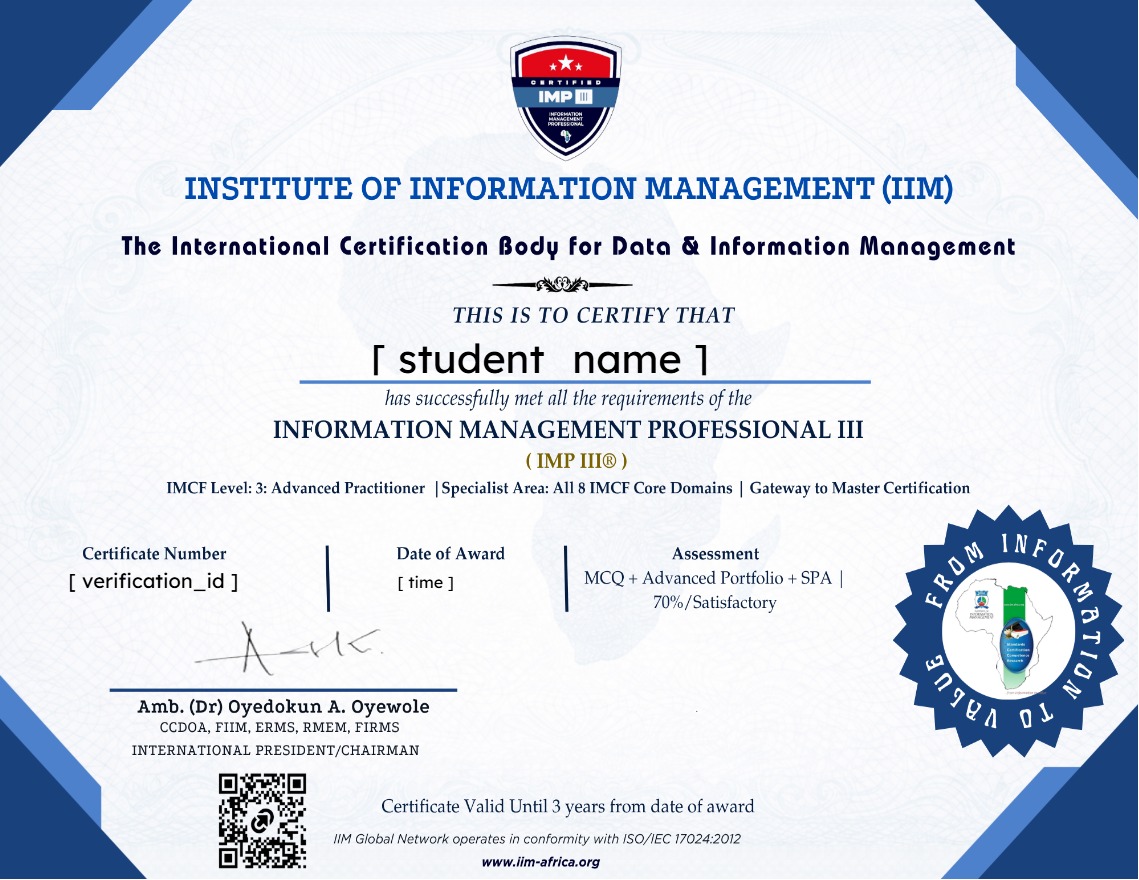The width and height of the screenshot is (1139, 880).
Task: Click the '70%/Satisfactory' text
Action: [x=715, y=602]
